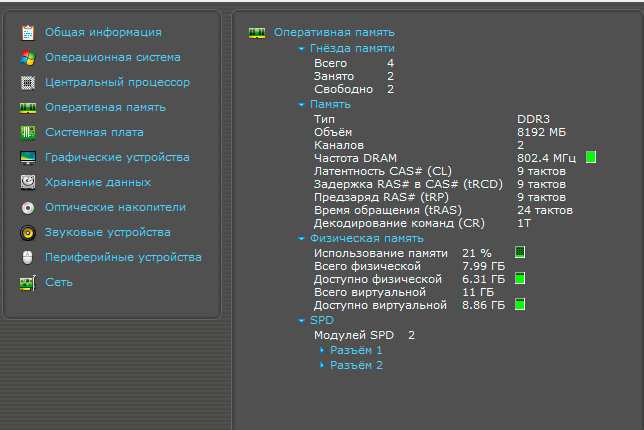644x430 pixels.
Task: Click the Модулей SPD label
Action: point(354,336)
